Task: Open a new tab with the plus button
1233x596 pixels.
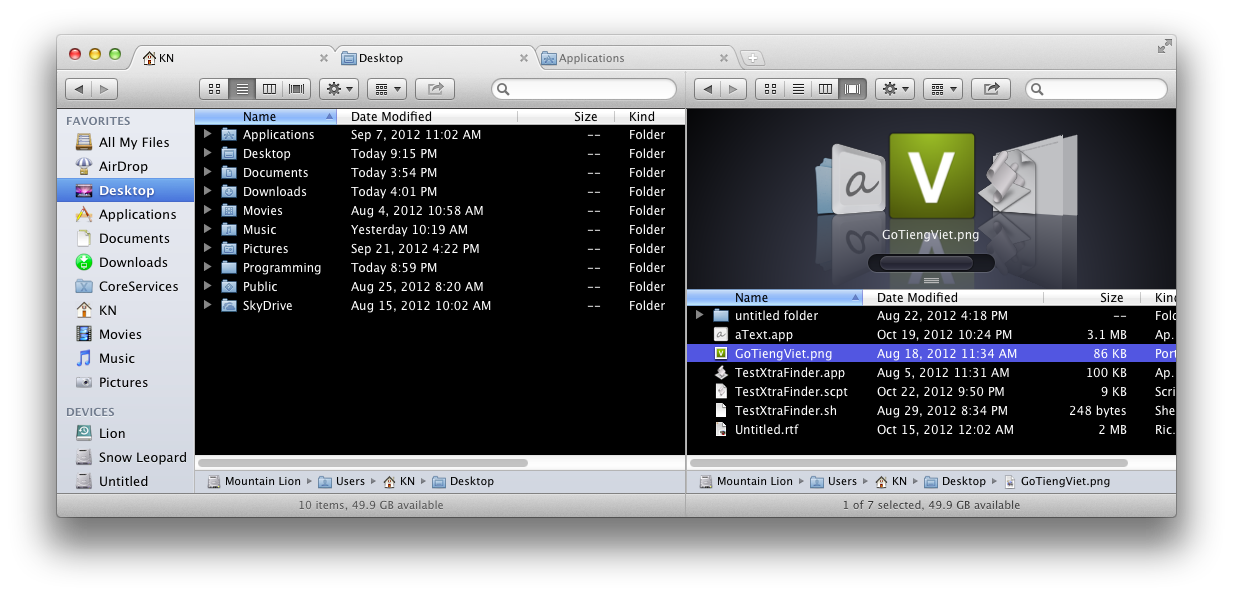Action: (x=752, y=58)
